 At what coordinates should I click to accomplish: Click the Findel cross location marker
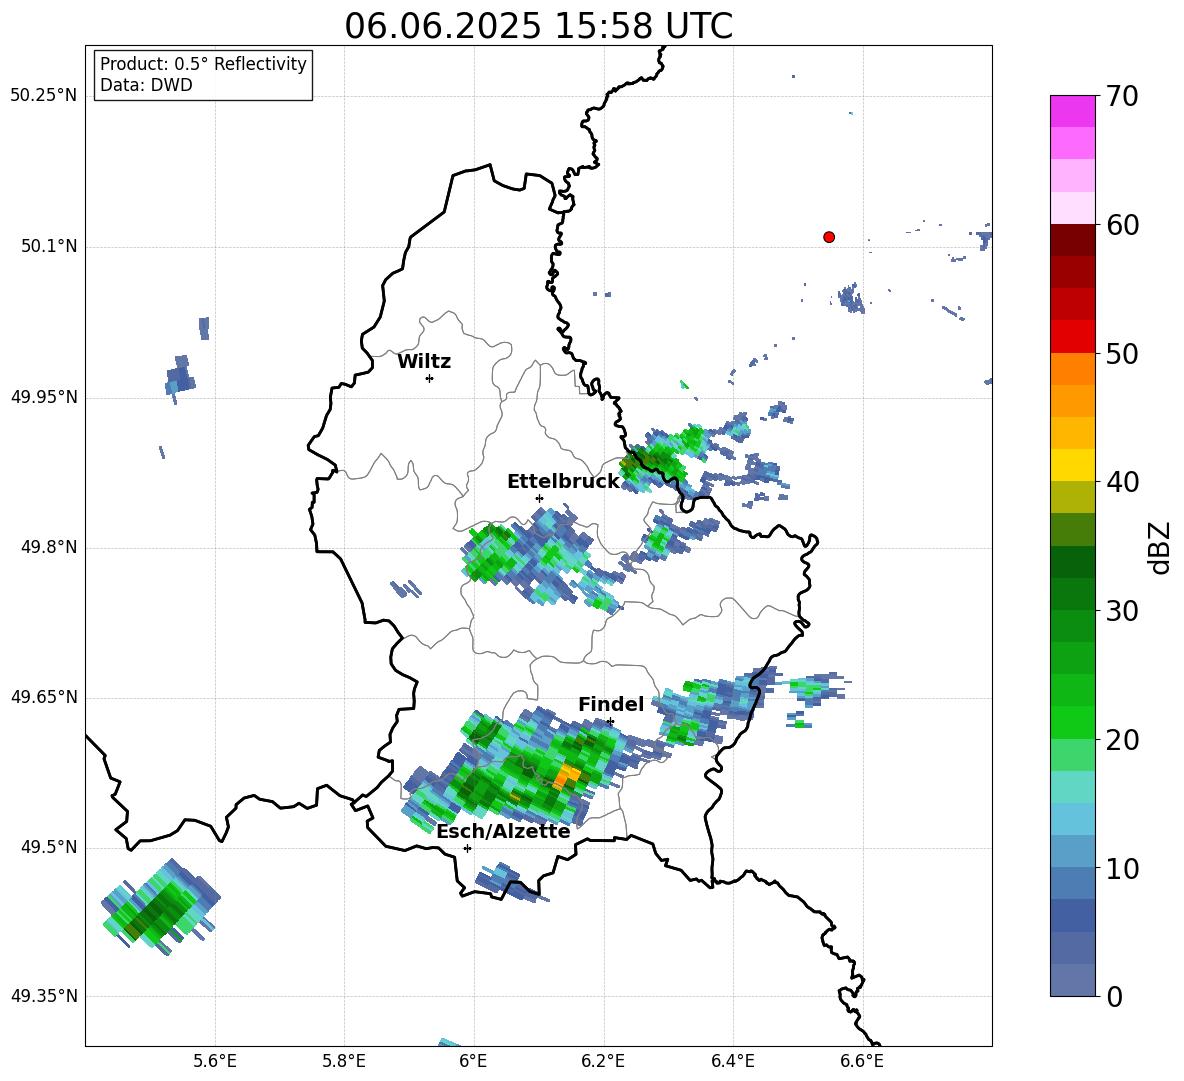[x=610, y=722]
